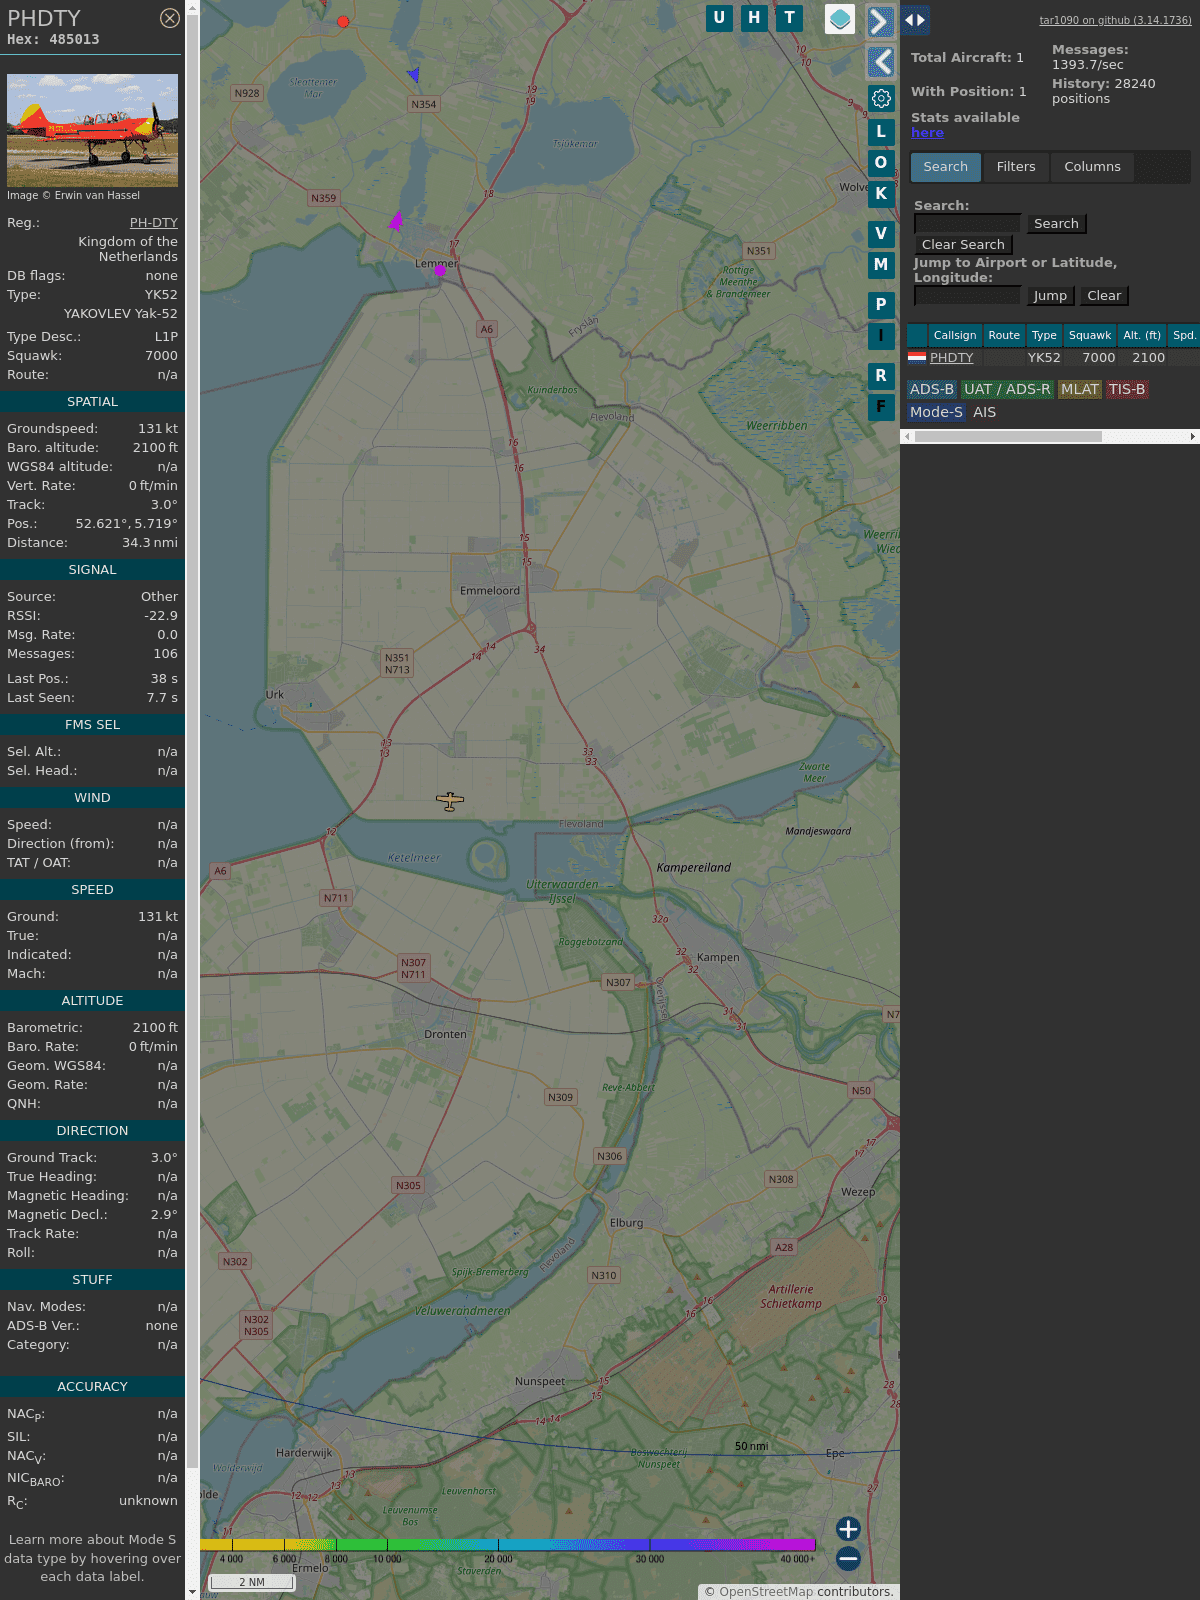The height and width of the screenshot is (1600, 1200).
Task: Click the Squawk 7000 value in info panel
Action: 161,356
